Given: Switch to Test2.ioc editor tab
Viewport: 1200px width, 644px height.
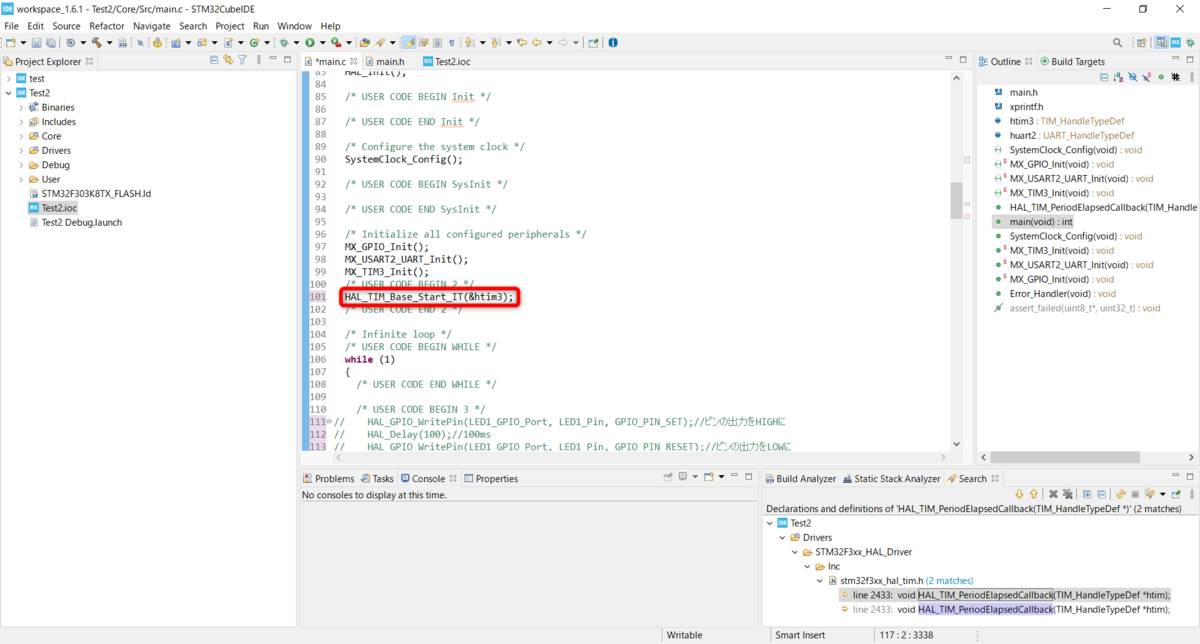Looking at the screenshot, I should (x=445, y=61).
